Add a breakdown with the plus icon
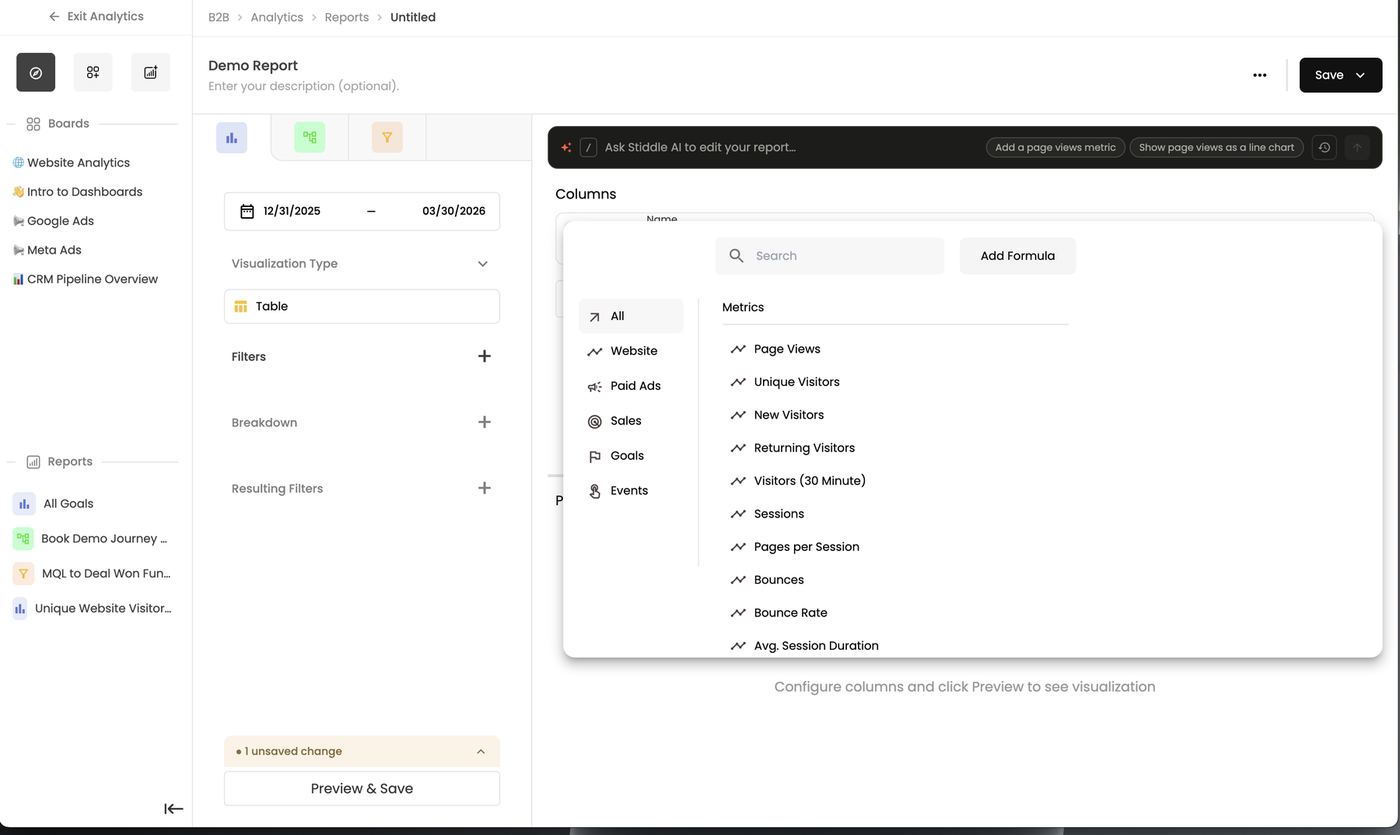This screenshot has width=1400, height=835. (x=484, y=422)
